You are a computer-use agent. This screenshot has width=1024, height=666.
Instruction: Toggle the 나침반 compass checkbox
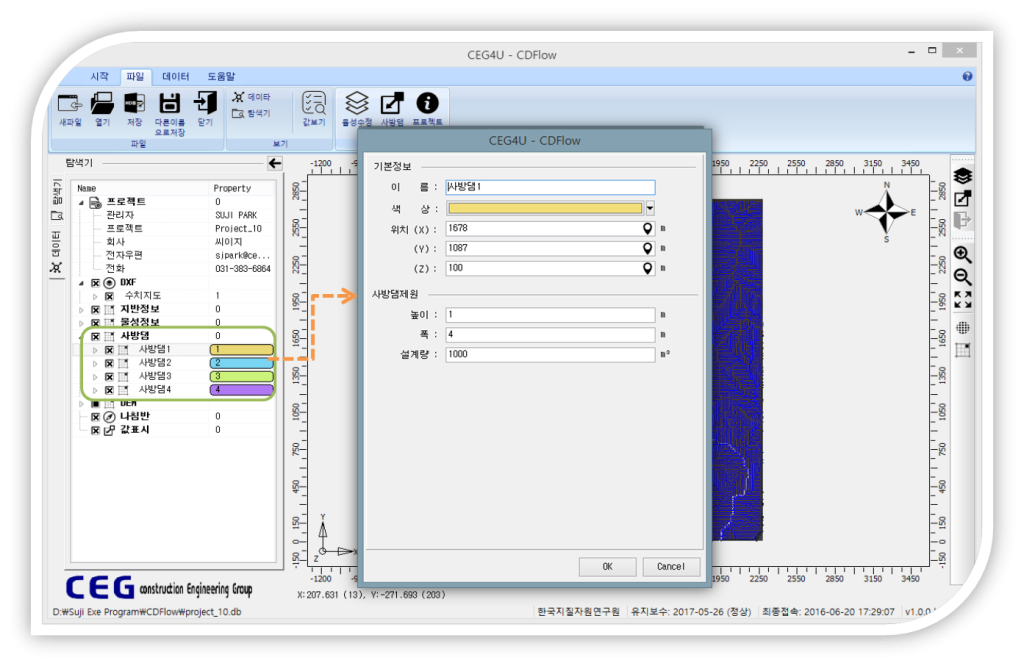[95, 417]
